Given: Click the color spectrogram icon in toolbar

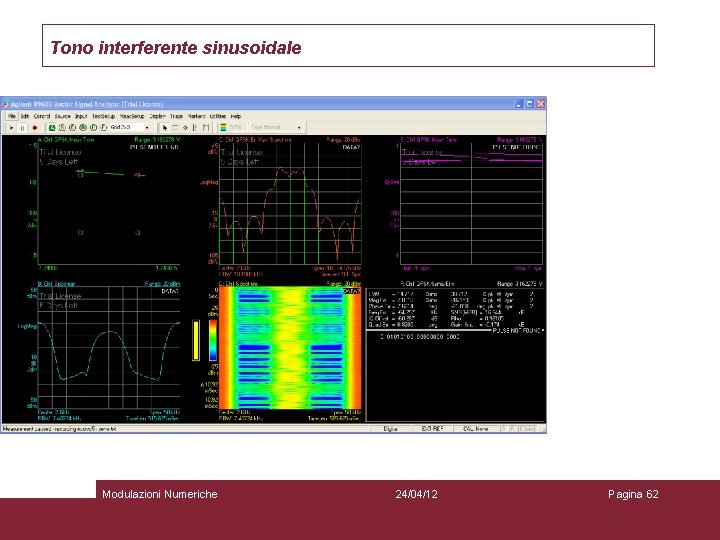Looking at the screenshot, I should tap(223, 128).
